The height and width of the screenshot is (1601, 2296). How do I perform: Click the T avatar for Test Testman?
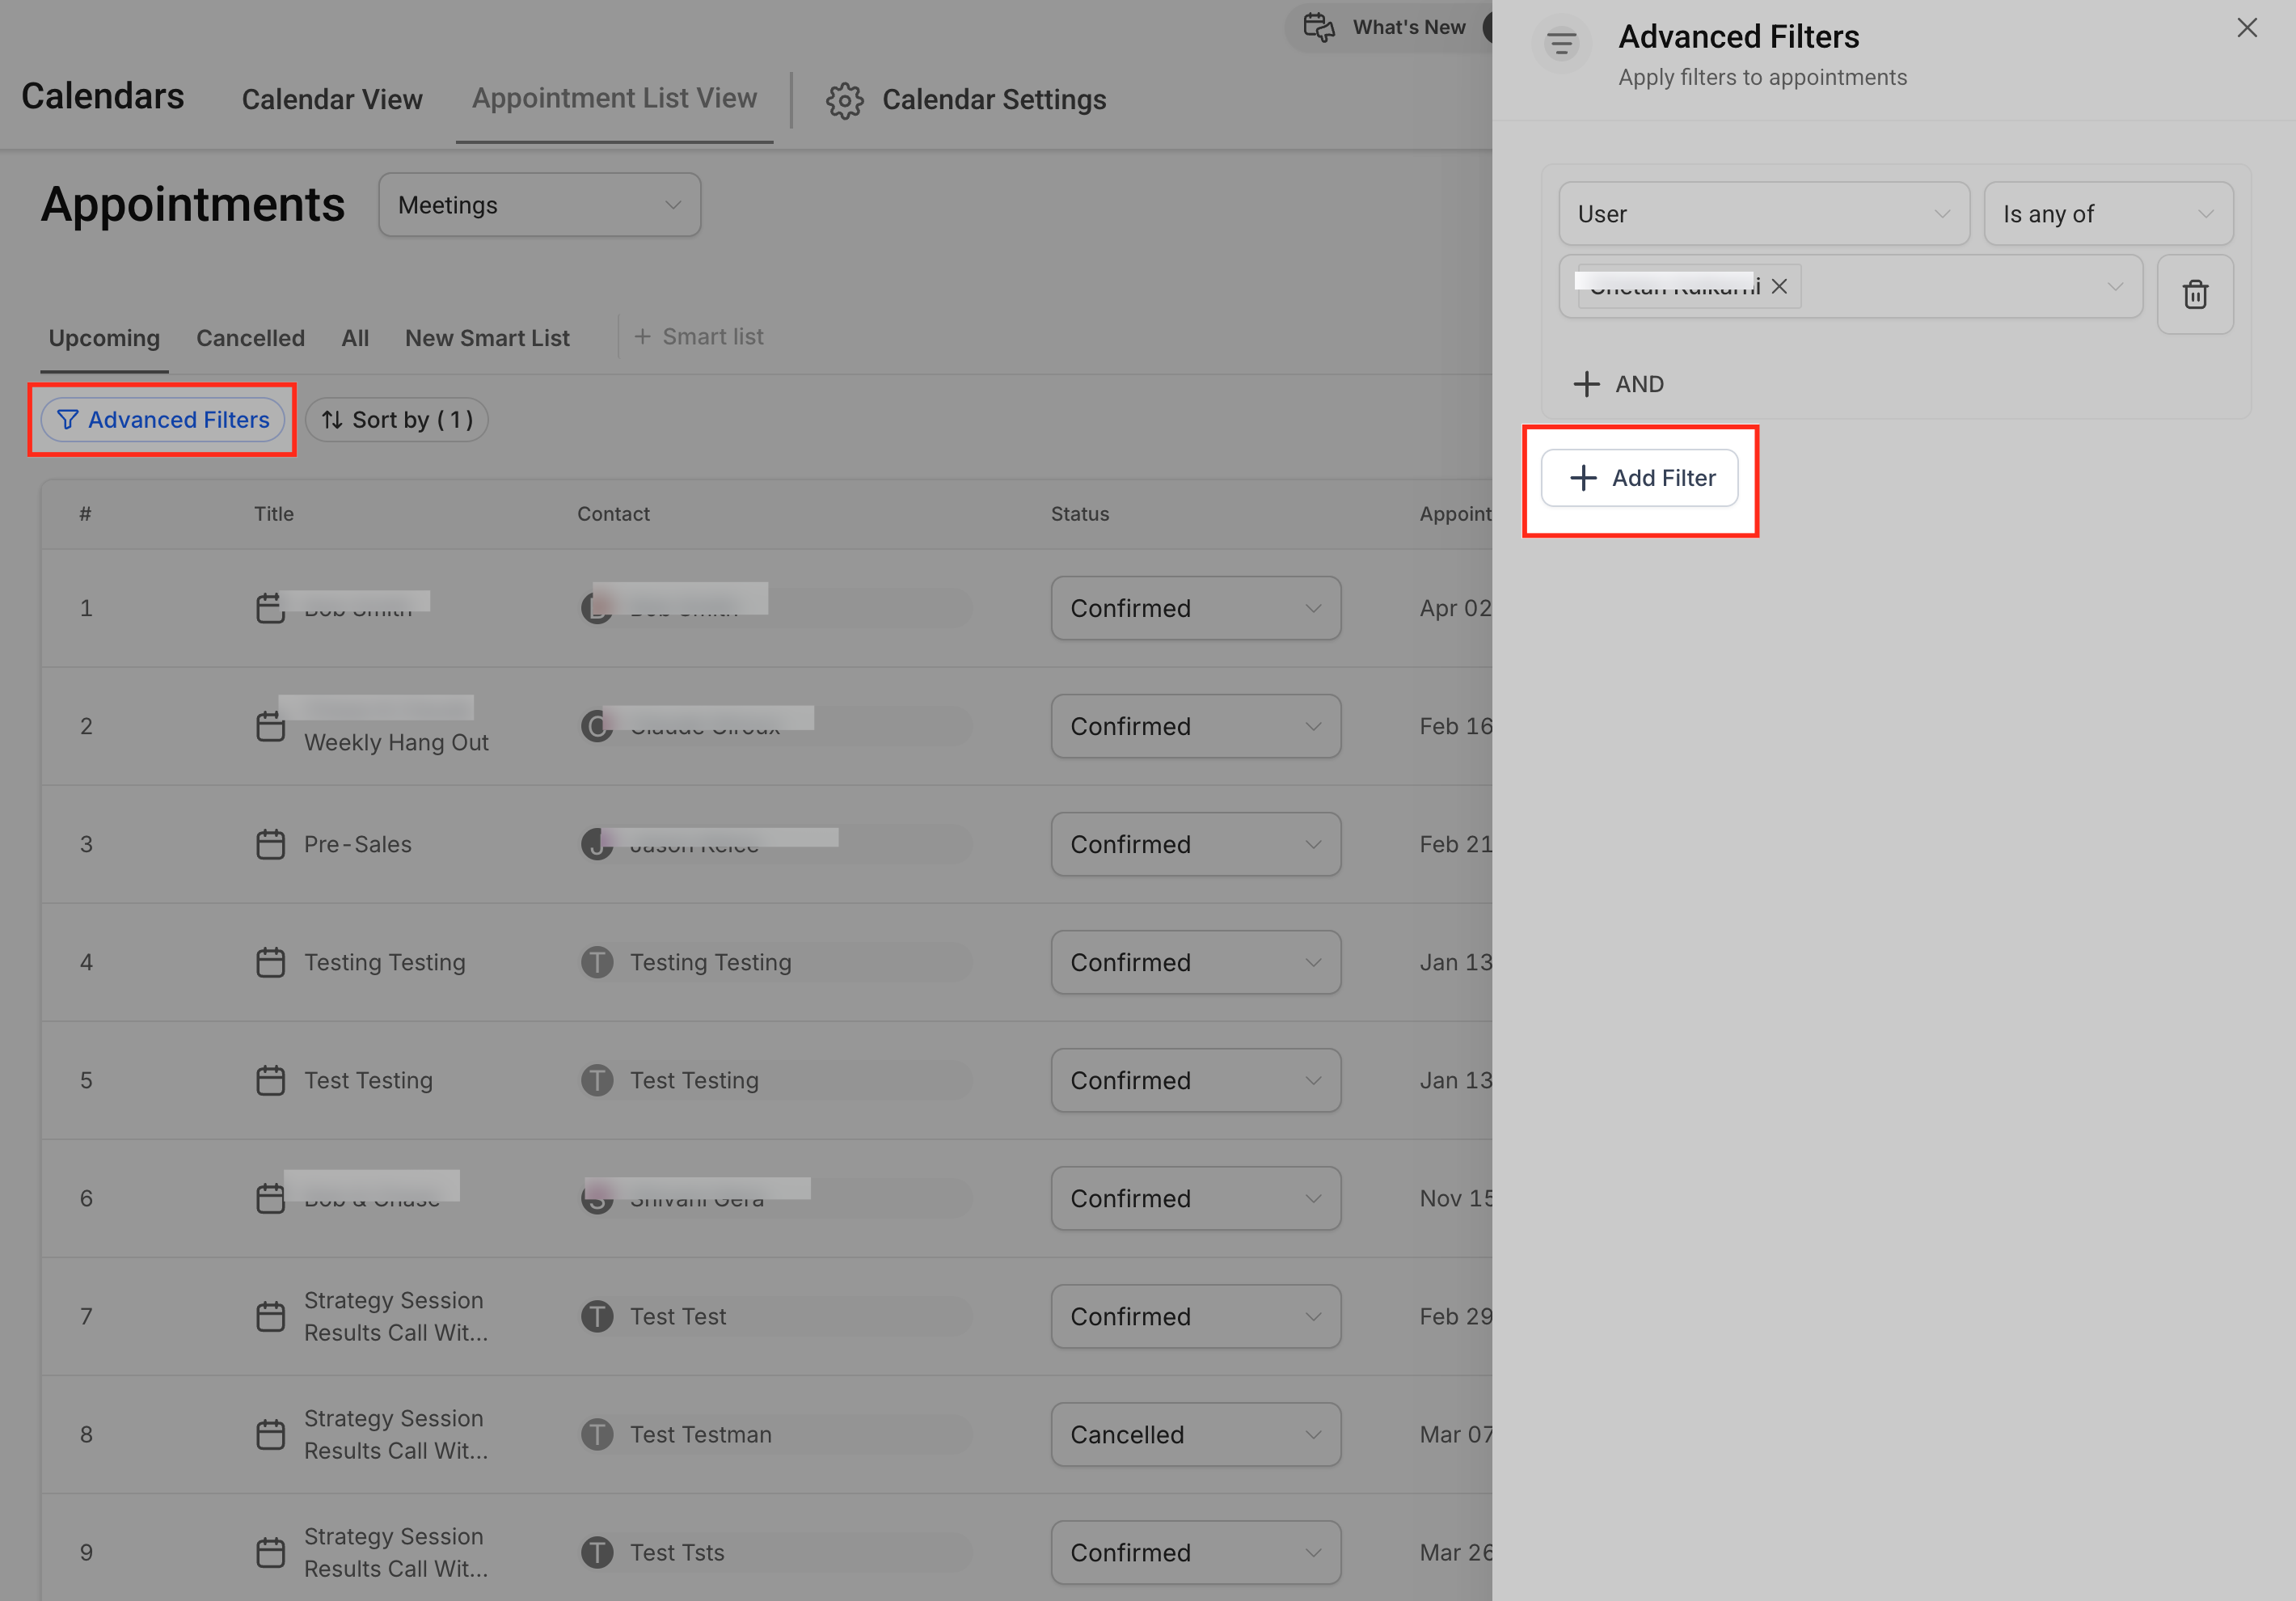[x=597, y=1434]
